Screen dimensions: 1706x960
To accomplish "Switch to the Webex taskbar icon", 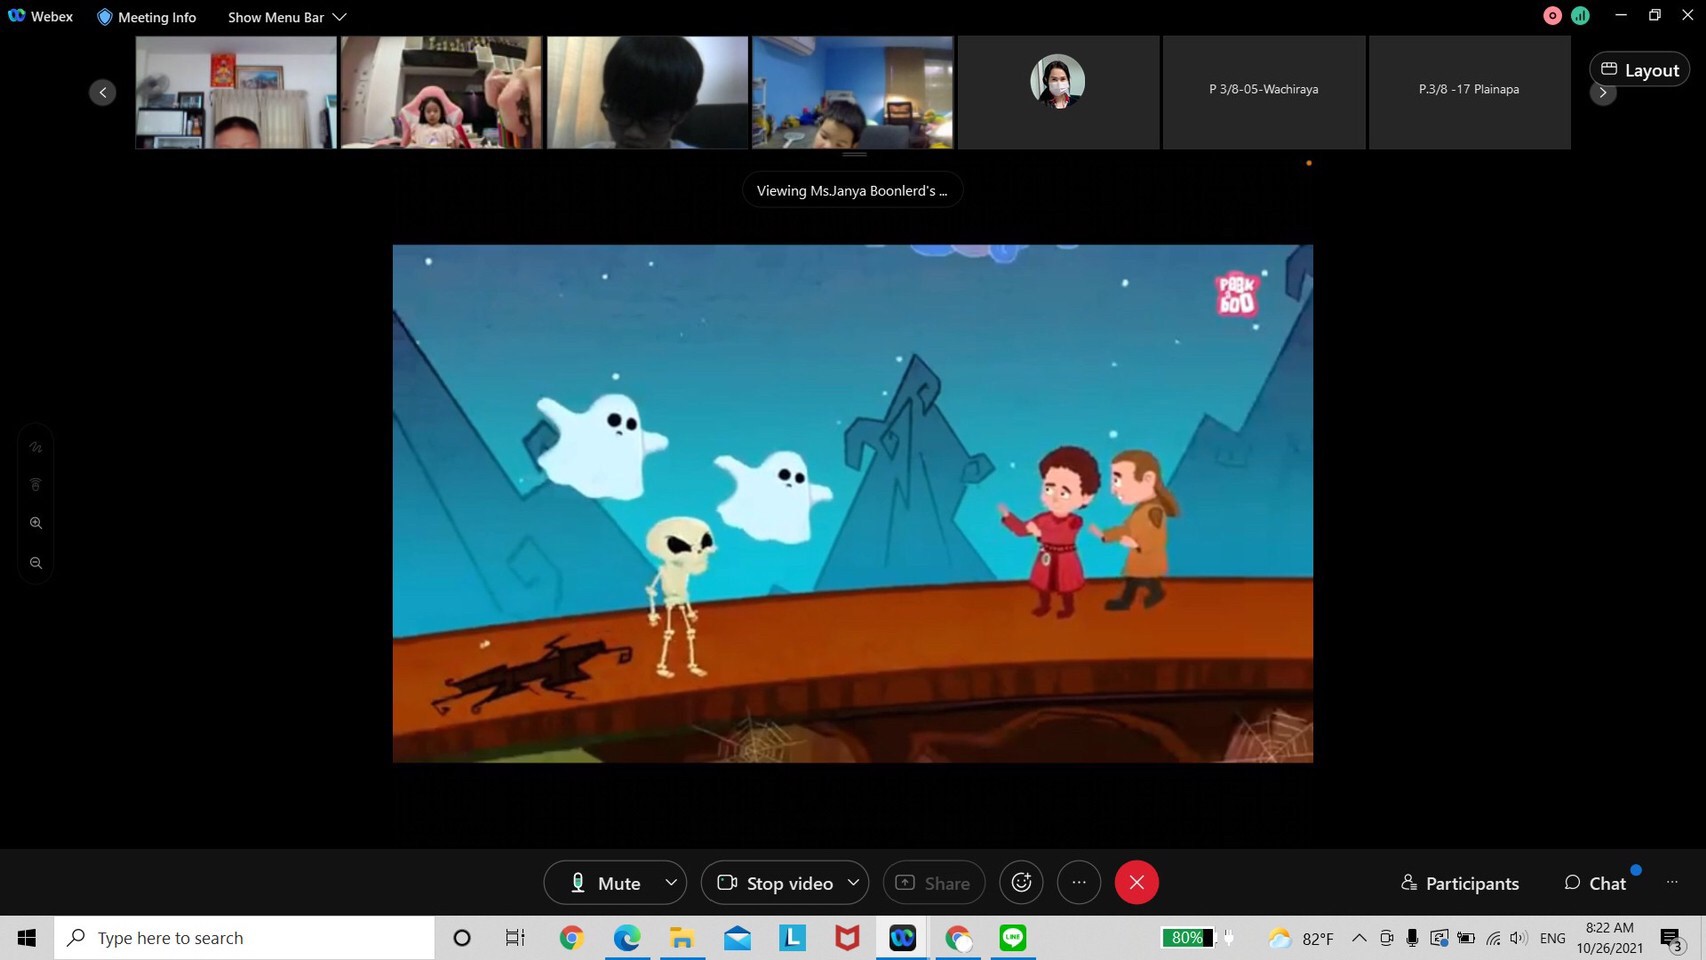I will 902,938.
